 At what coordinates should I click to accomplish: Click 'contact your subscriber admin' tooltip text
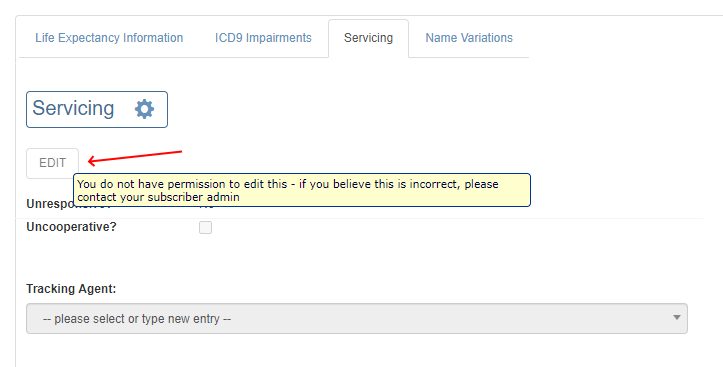pyautogui.click(x=159, y=197)
